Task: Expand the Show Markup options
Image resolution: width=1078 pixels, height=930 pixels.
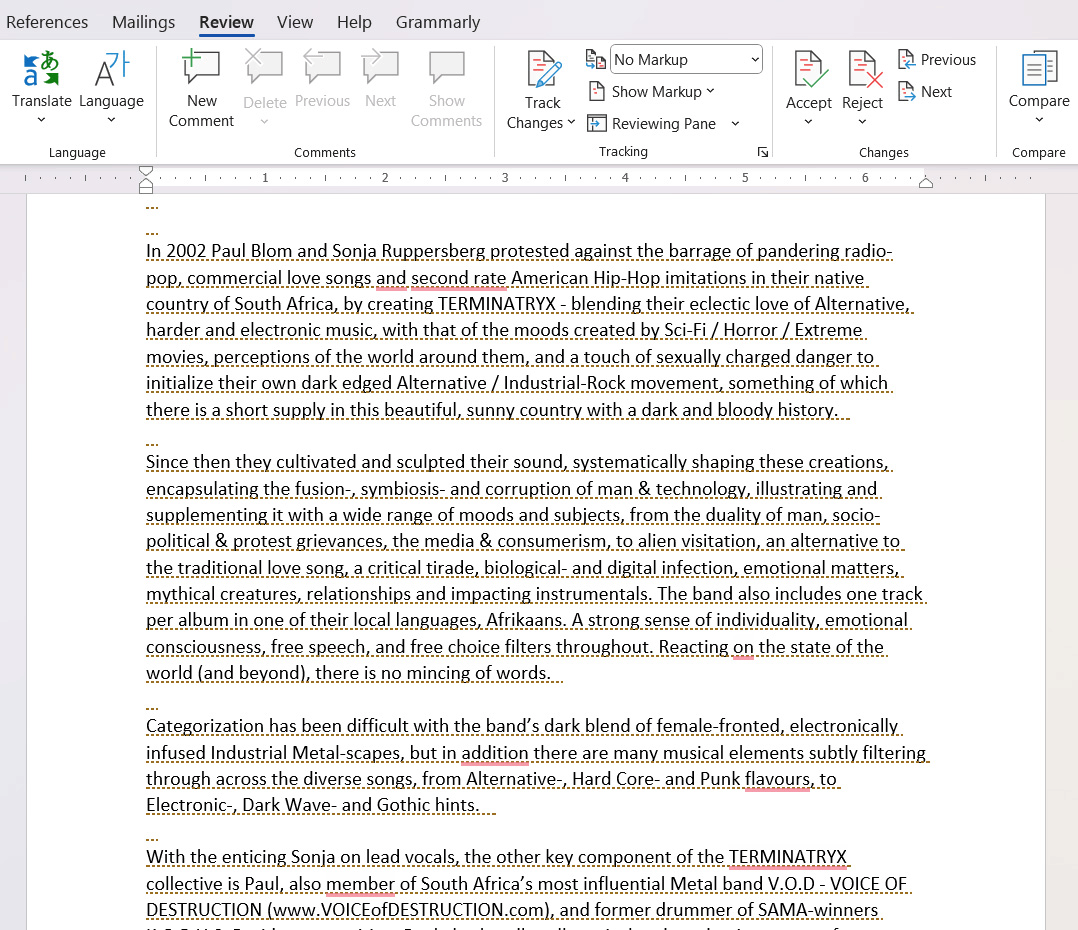Action: coord(652,91)
